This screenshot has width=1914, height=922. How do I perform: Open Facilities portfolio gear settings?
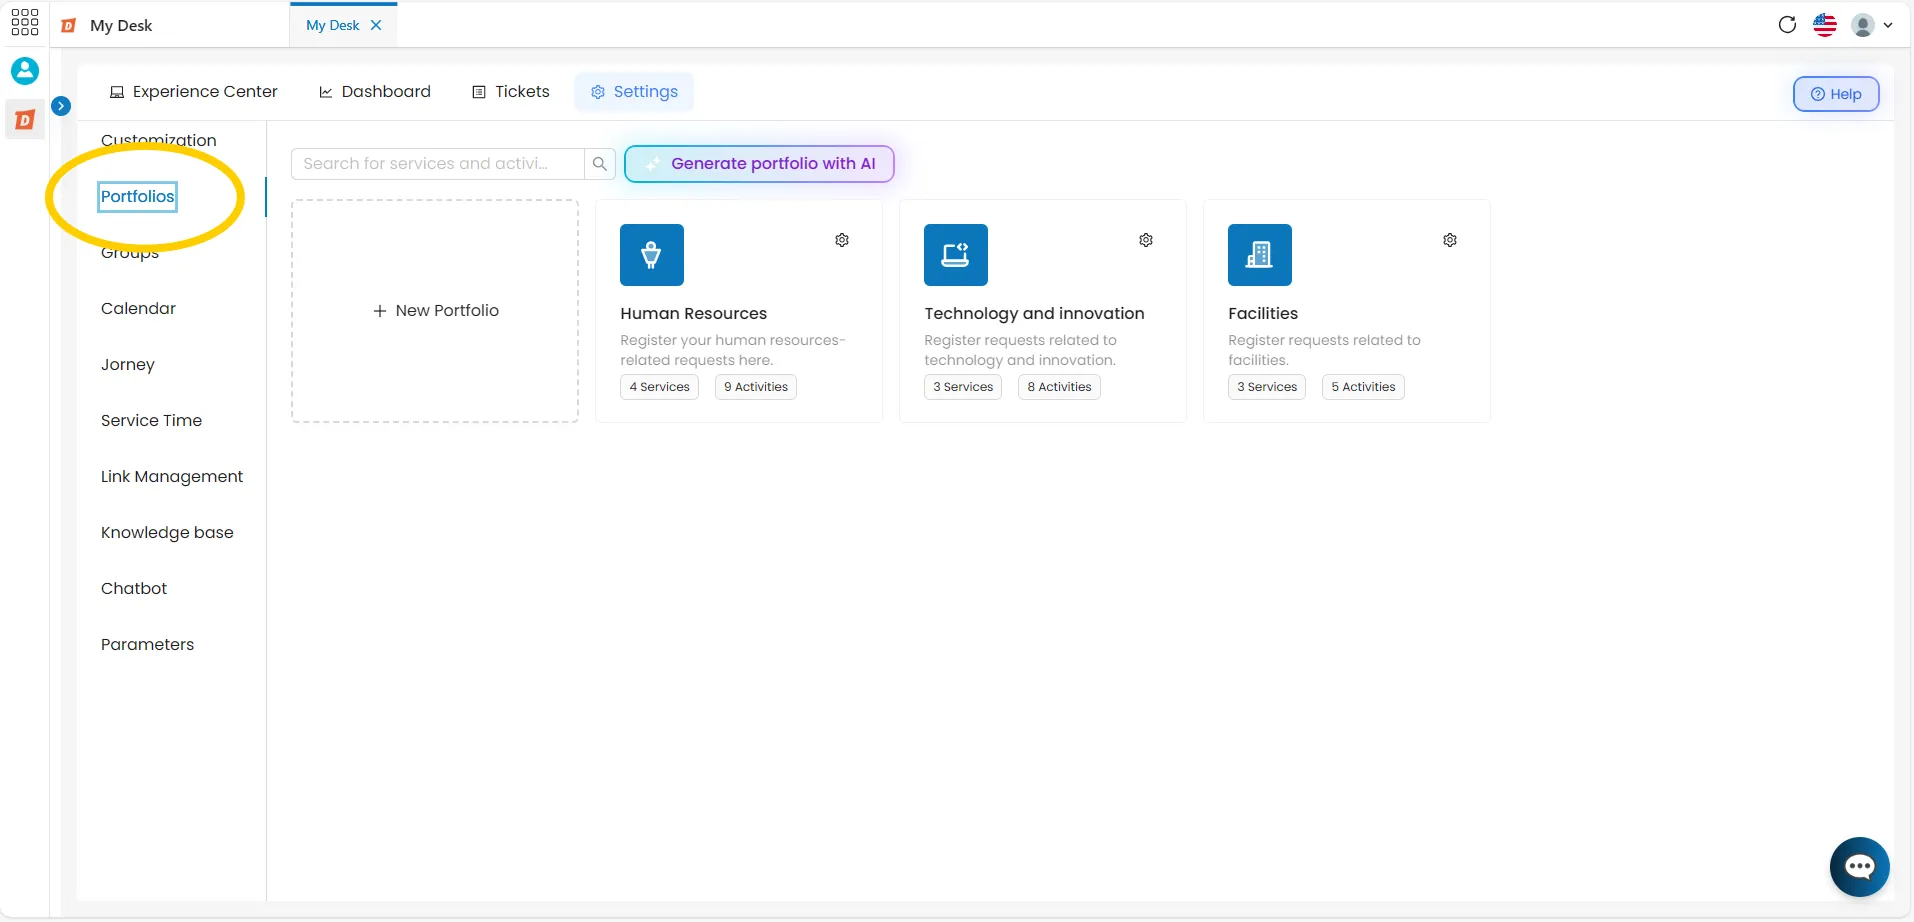[1450, 240]
